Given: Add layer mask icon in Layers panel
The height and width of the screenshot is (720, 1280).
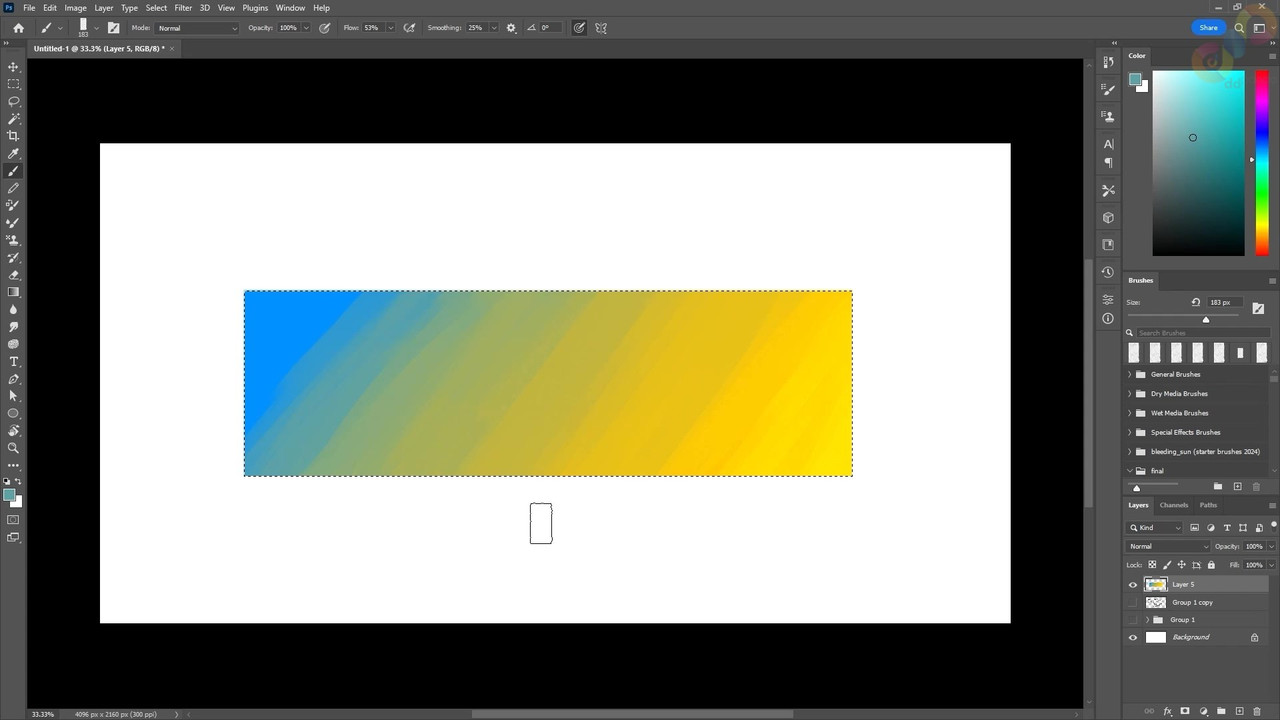Looking at the screenshot, I should click(x=1185, y=711).
